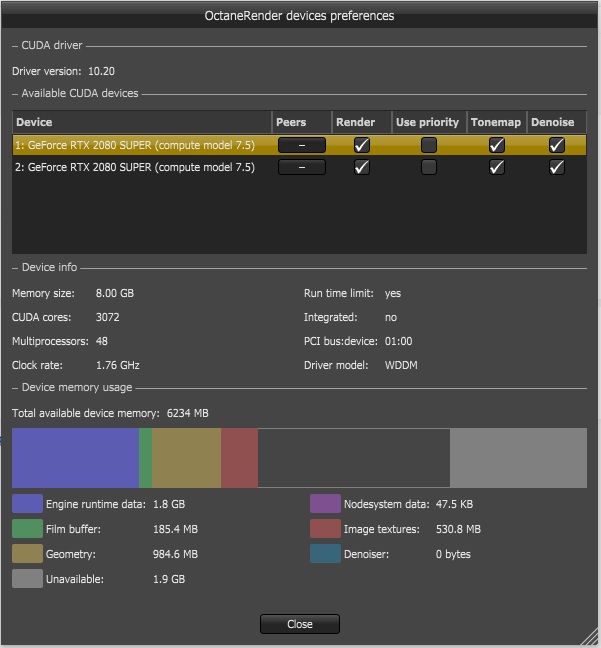
Task: Enable Use priority for second GPU
Action: pos(429,167)
